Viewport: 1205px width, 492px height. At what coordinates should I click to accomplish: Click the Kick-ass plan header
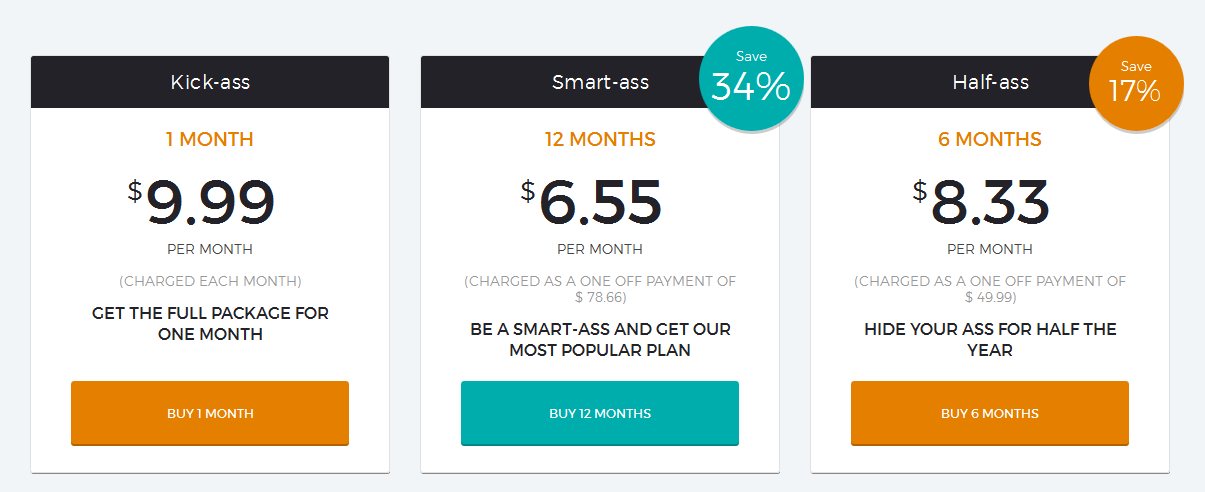point(210,82)
